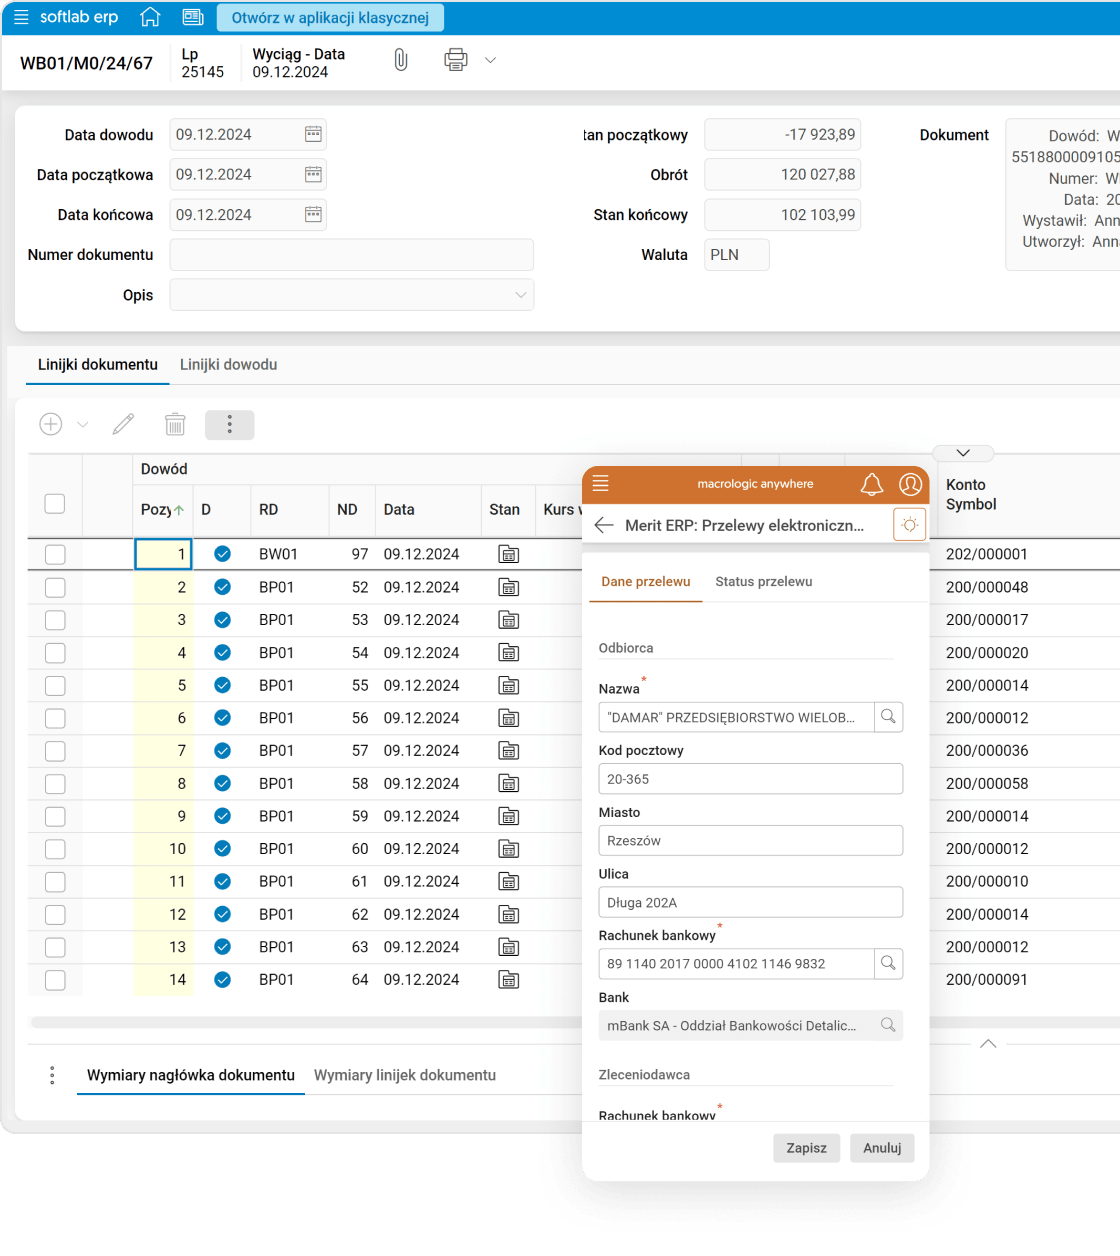Click back arrow next to Merit ERP title
Screen dimensions: 1120x1256
coord(604,525)
